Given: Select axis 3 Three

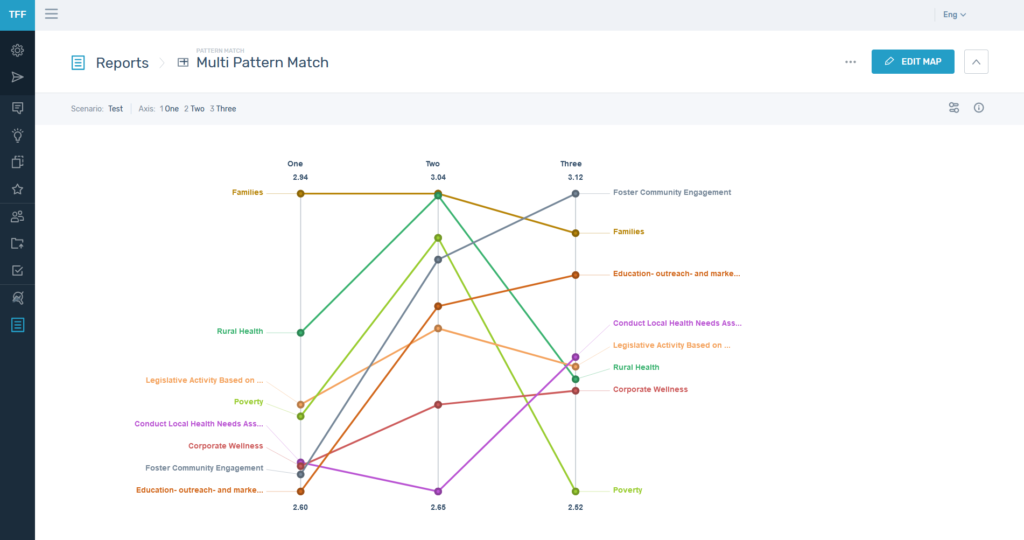Looking at the screenshot, I should click(x=223, y=109).
